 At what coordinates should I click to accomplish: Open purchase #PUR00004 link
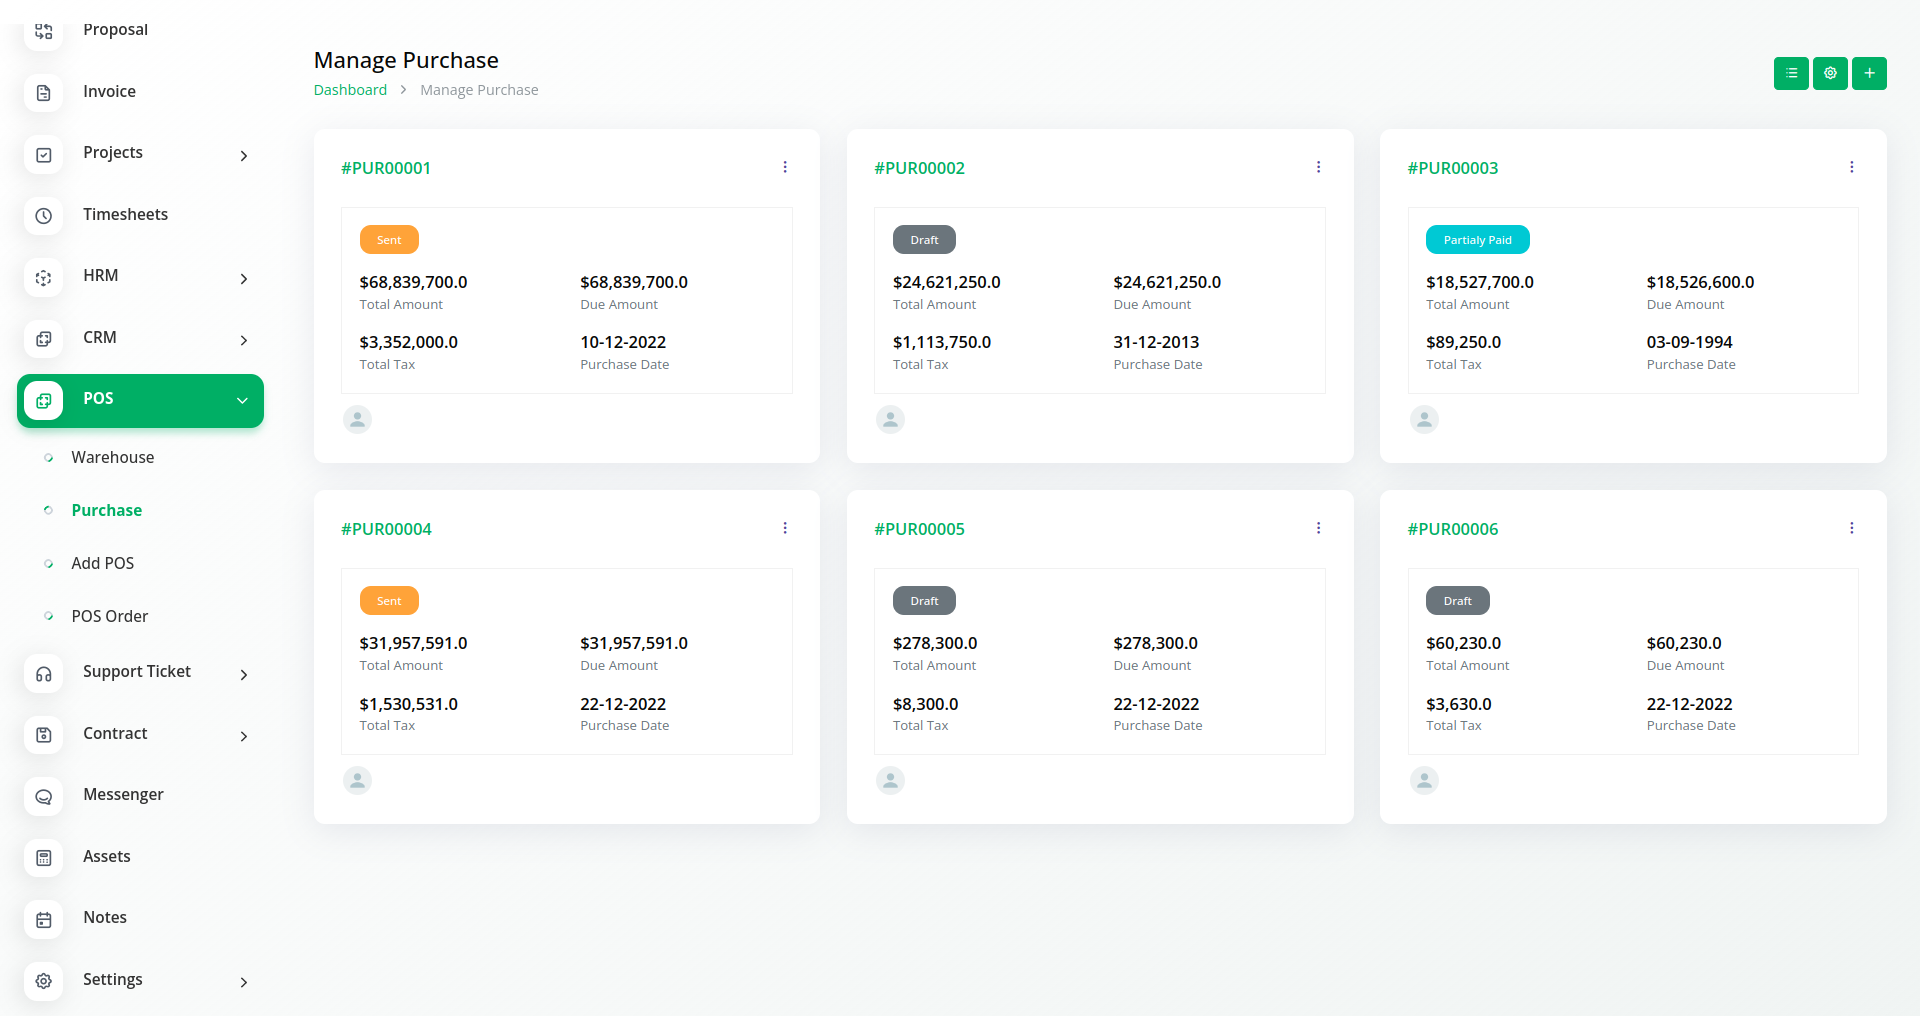coord(386,529)
